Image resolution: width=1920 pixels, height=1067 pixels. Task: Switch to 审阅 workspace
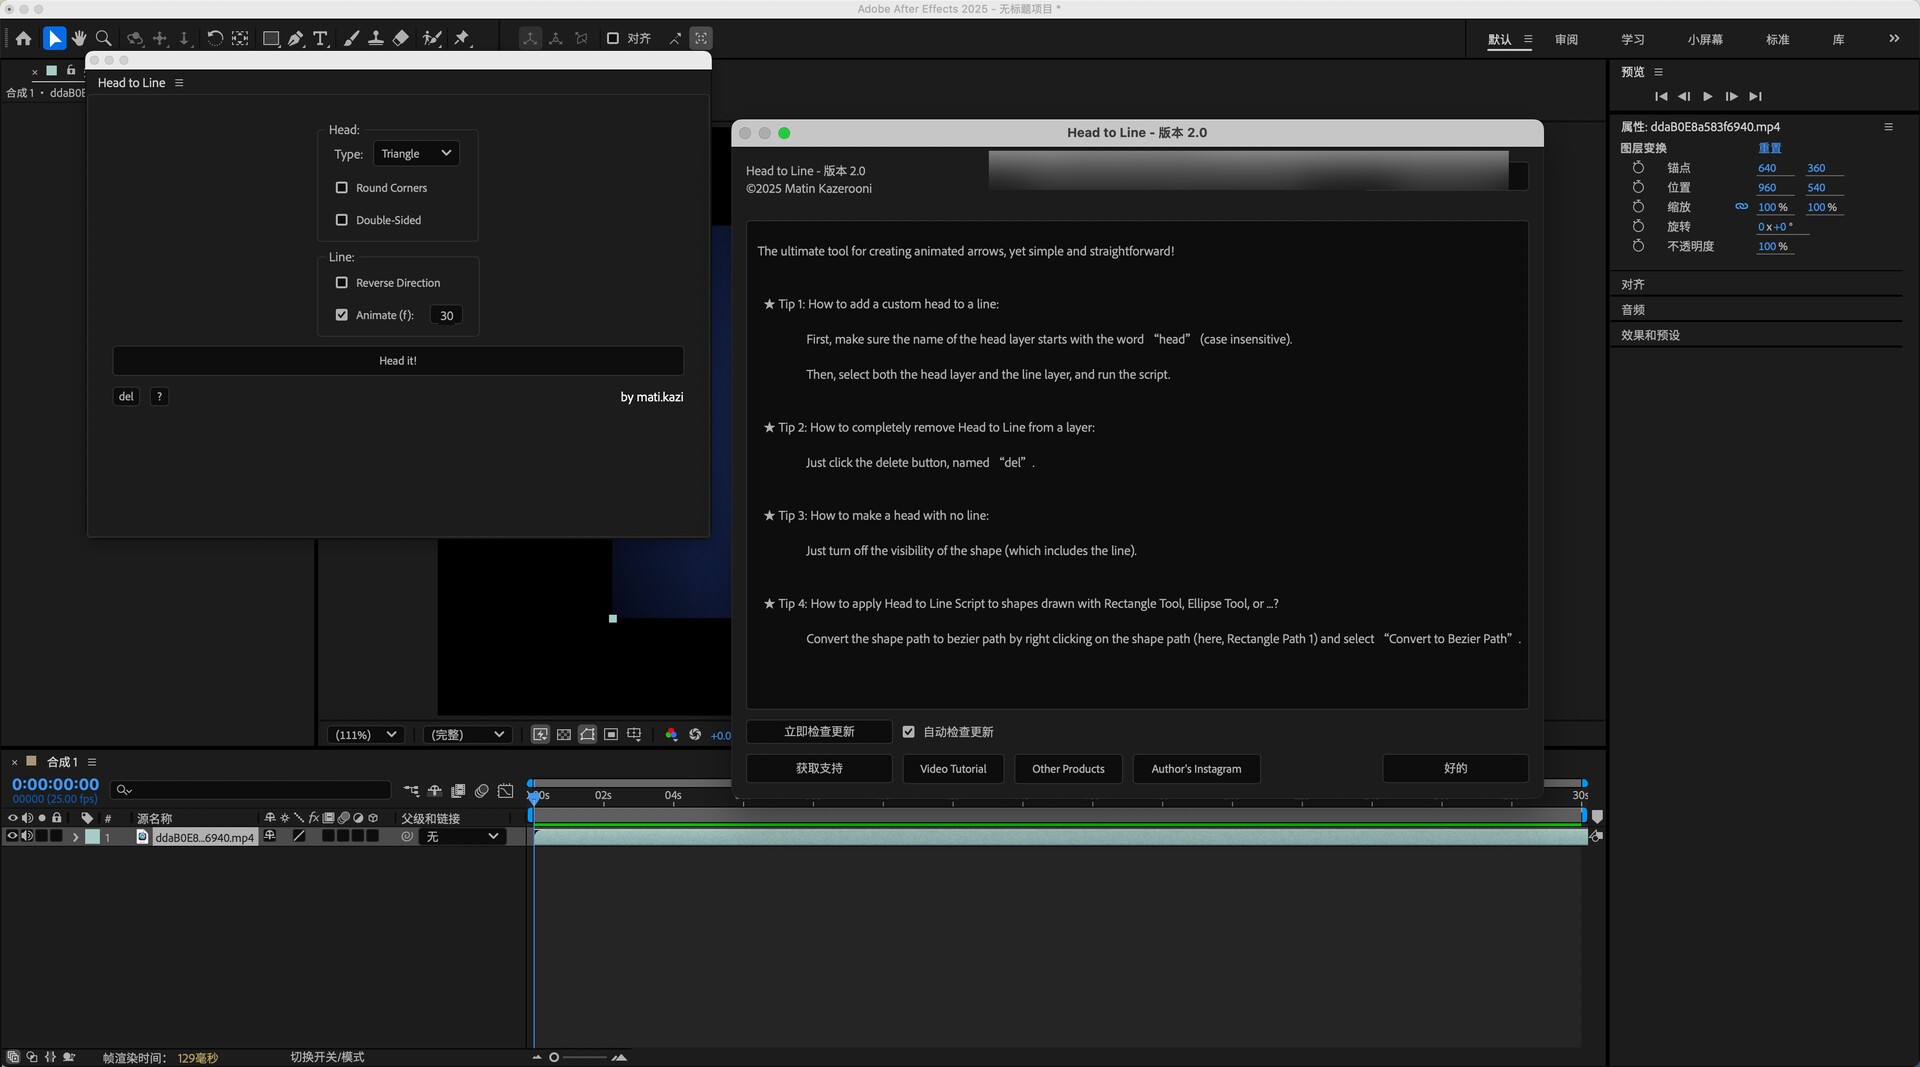[x=1566, y=40]
